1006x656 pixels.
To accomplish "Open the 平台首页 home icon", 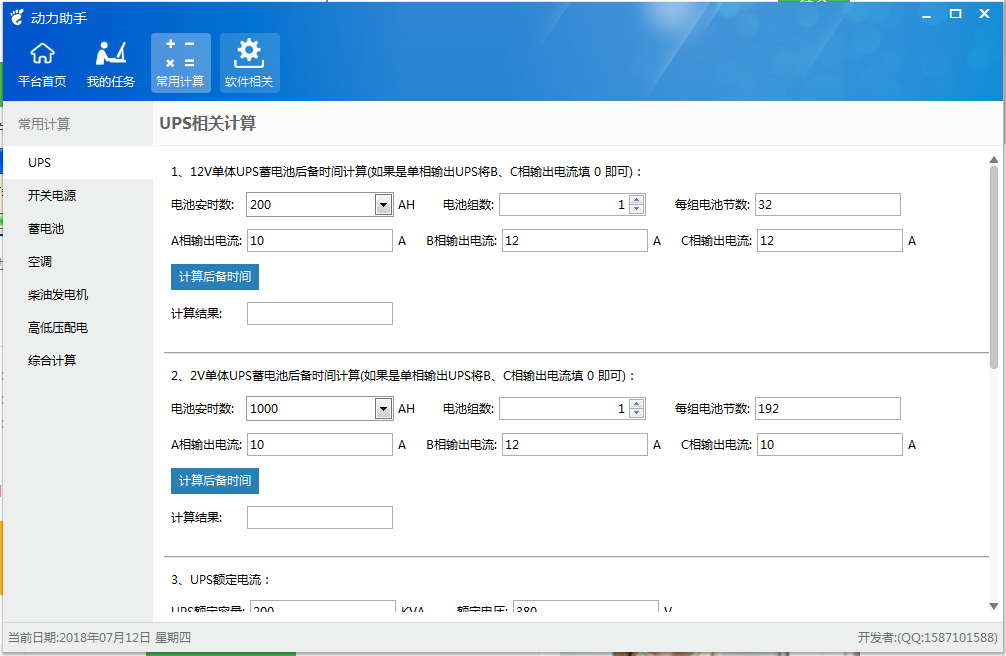I will (x=42, y=63).
